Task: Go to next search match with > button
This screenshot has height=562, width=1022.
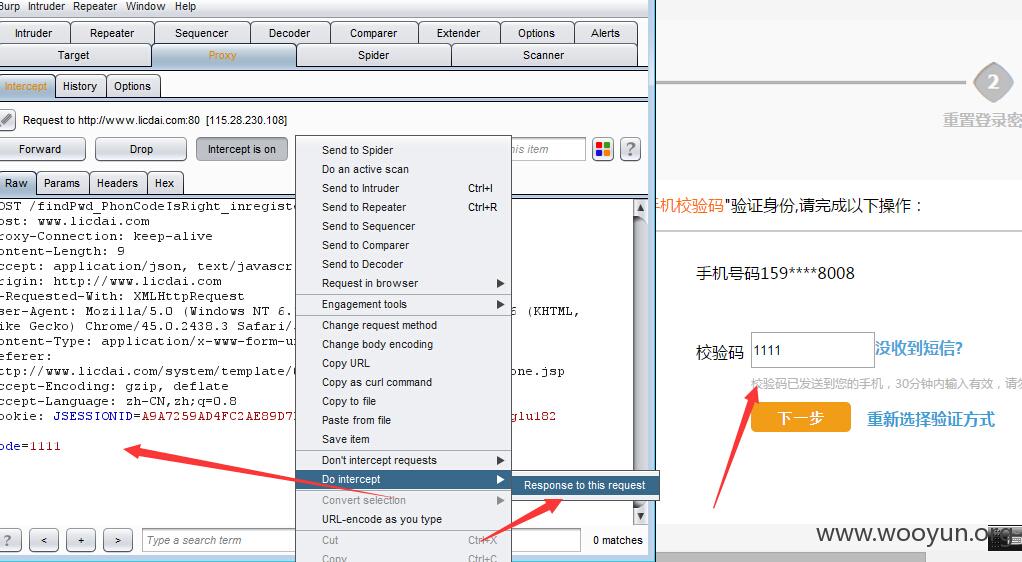Action: point(118,540)
